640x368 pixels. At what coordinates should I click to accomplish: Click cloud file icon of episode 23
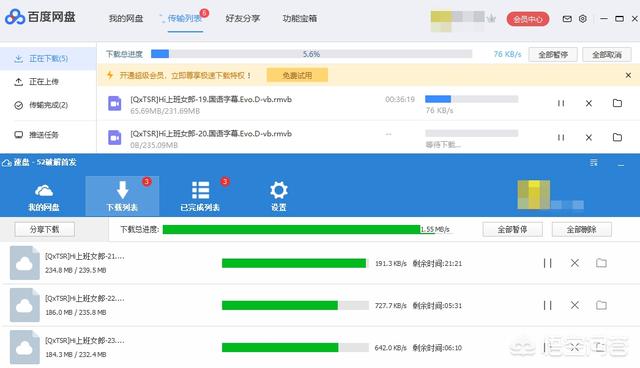[x=24, y=347]
